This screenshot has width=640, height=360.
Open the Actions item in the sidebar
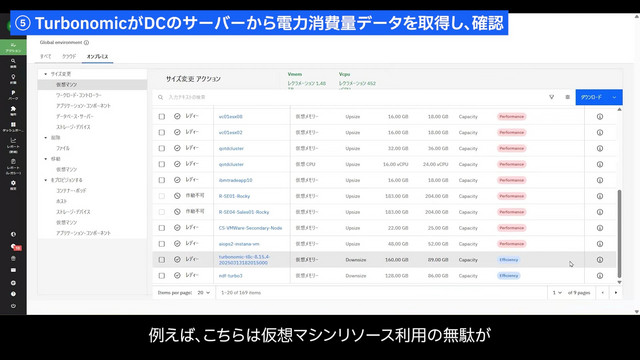coord(13,47)
